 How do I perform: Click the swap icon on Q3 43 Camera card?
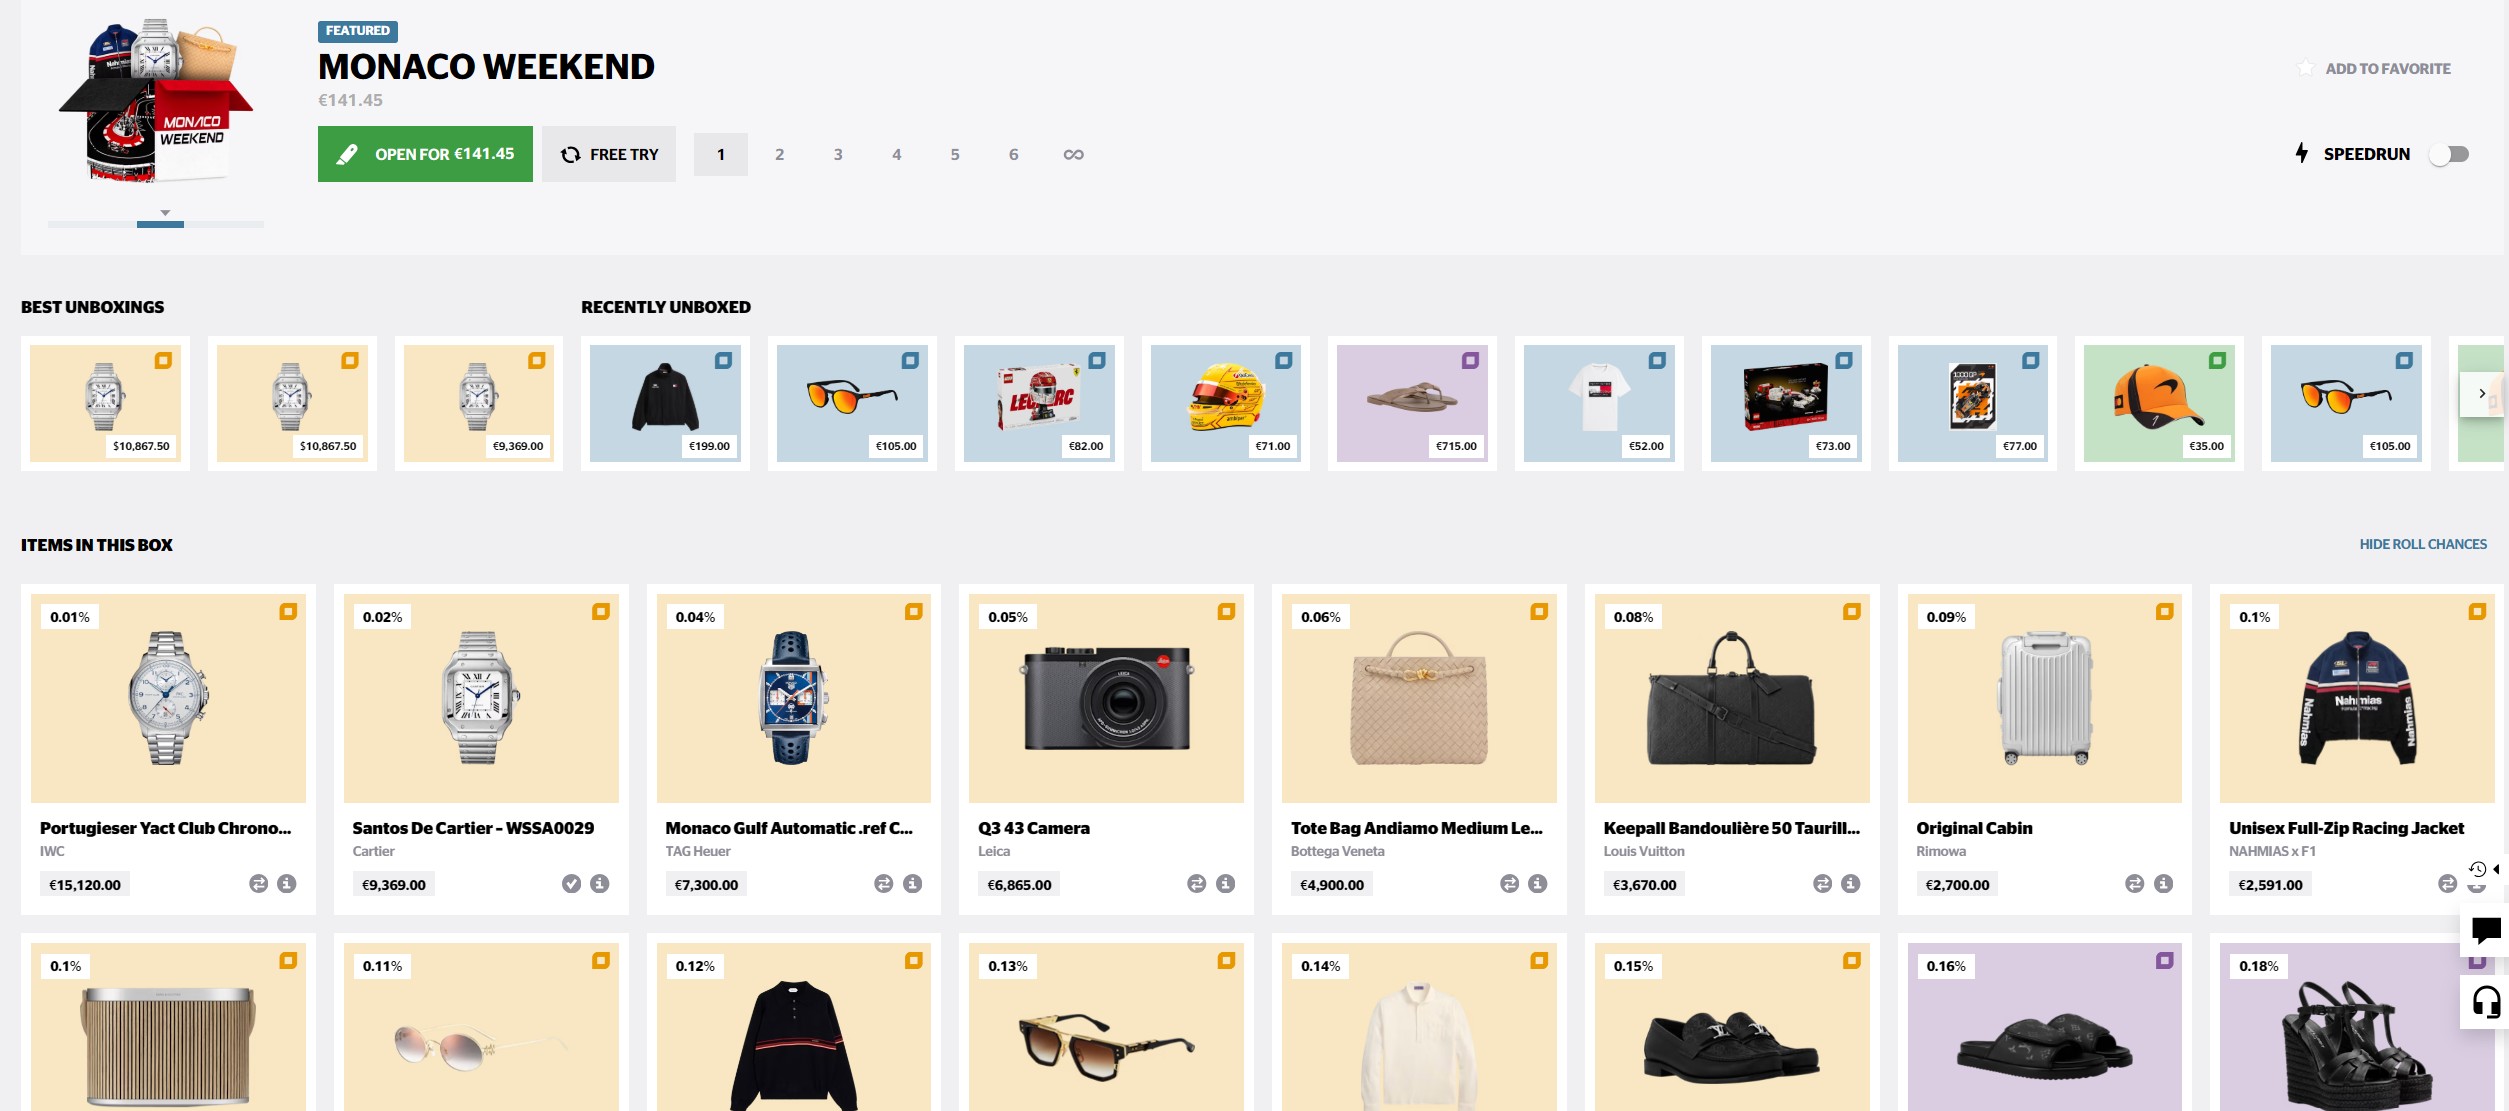coord(1197,884)
